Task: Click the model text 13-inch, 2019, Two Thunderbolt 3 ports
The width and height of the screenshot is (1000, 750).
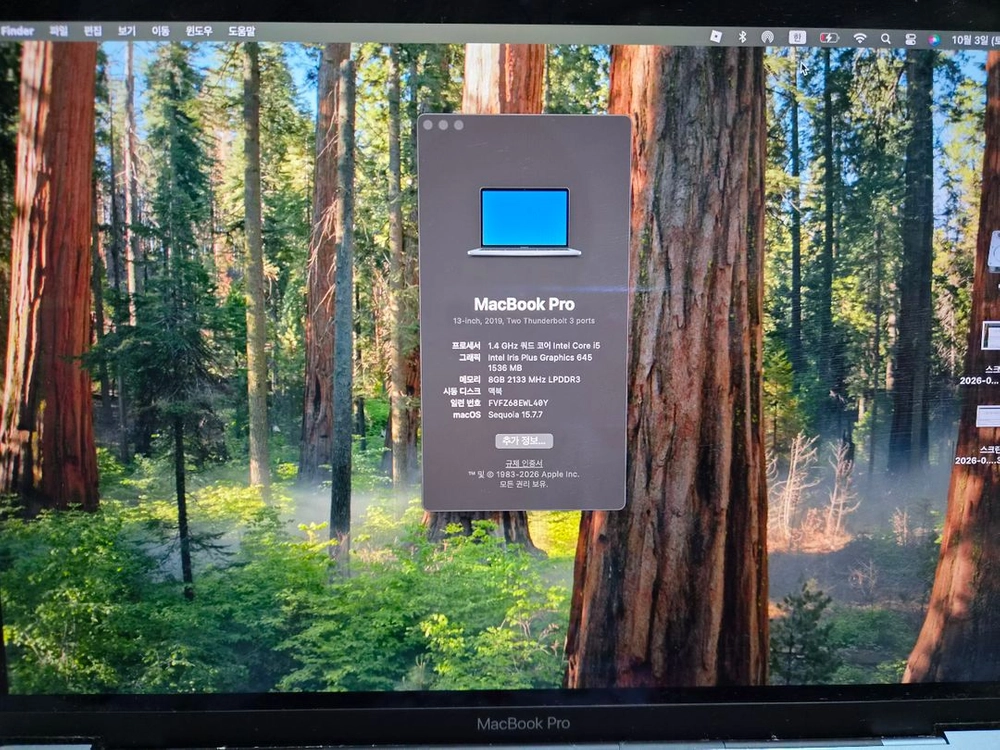Action: pos(524,321)
